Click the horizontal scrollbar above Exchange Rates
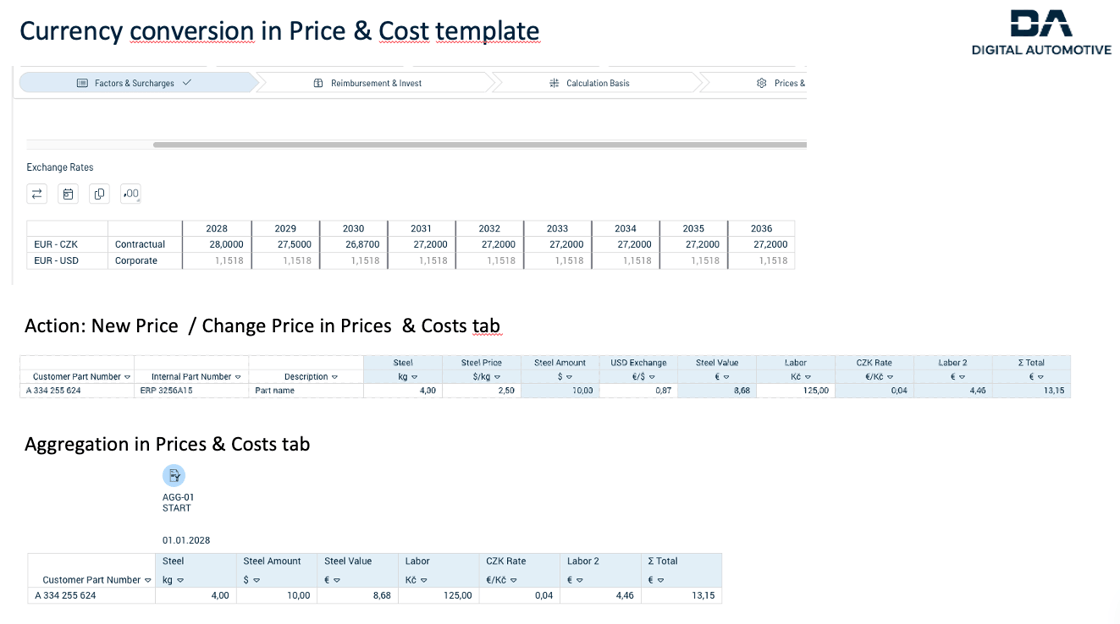Screen dimensions: 1120x624 [x=479, y=145]
